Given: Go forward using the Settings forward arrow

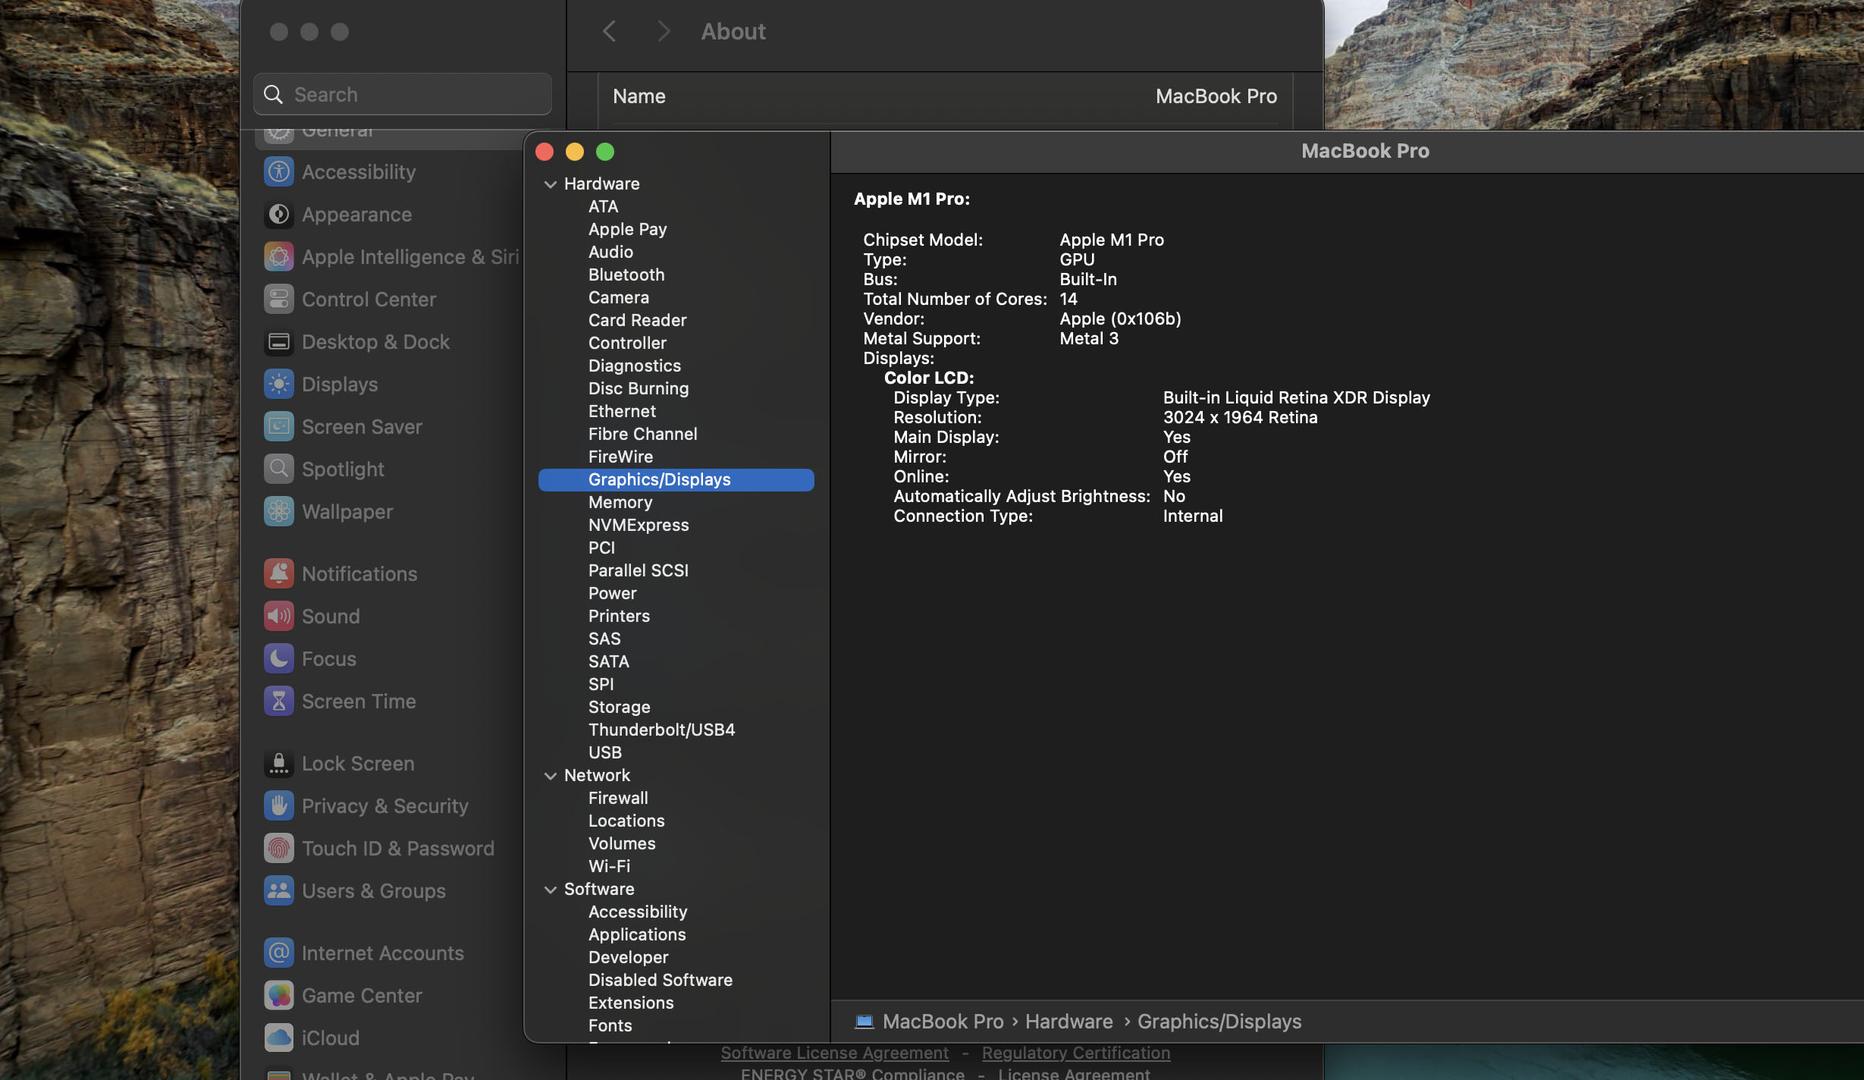Looking at the screenshot, I should (663, 31).
